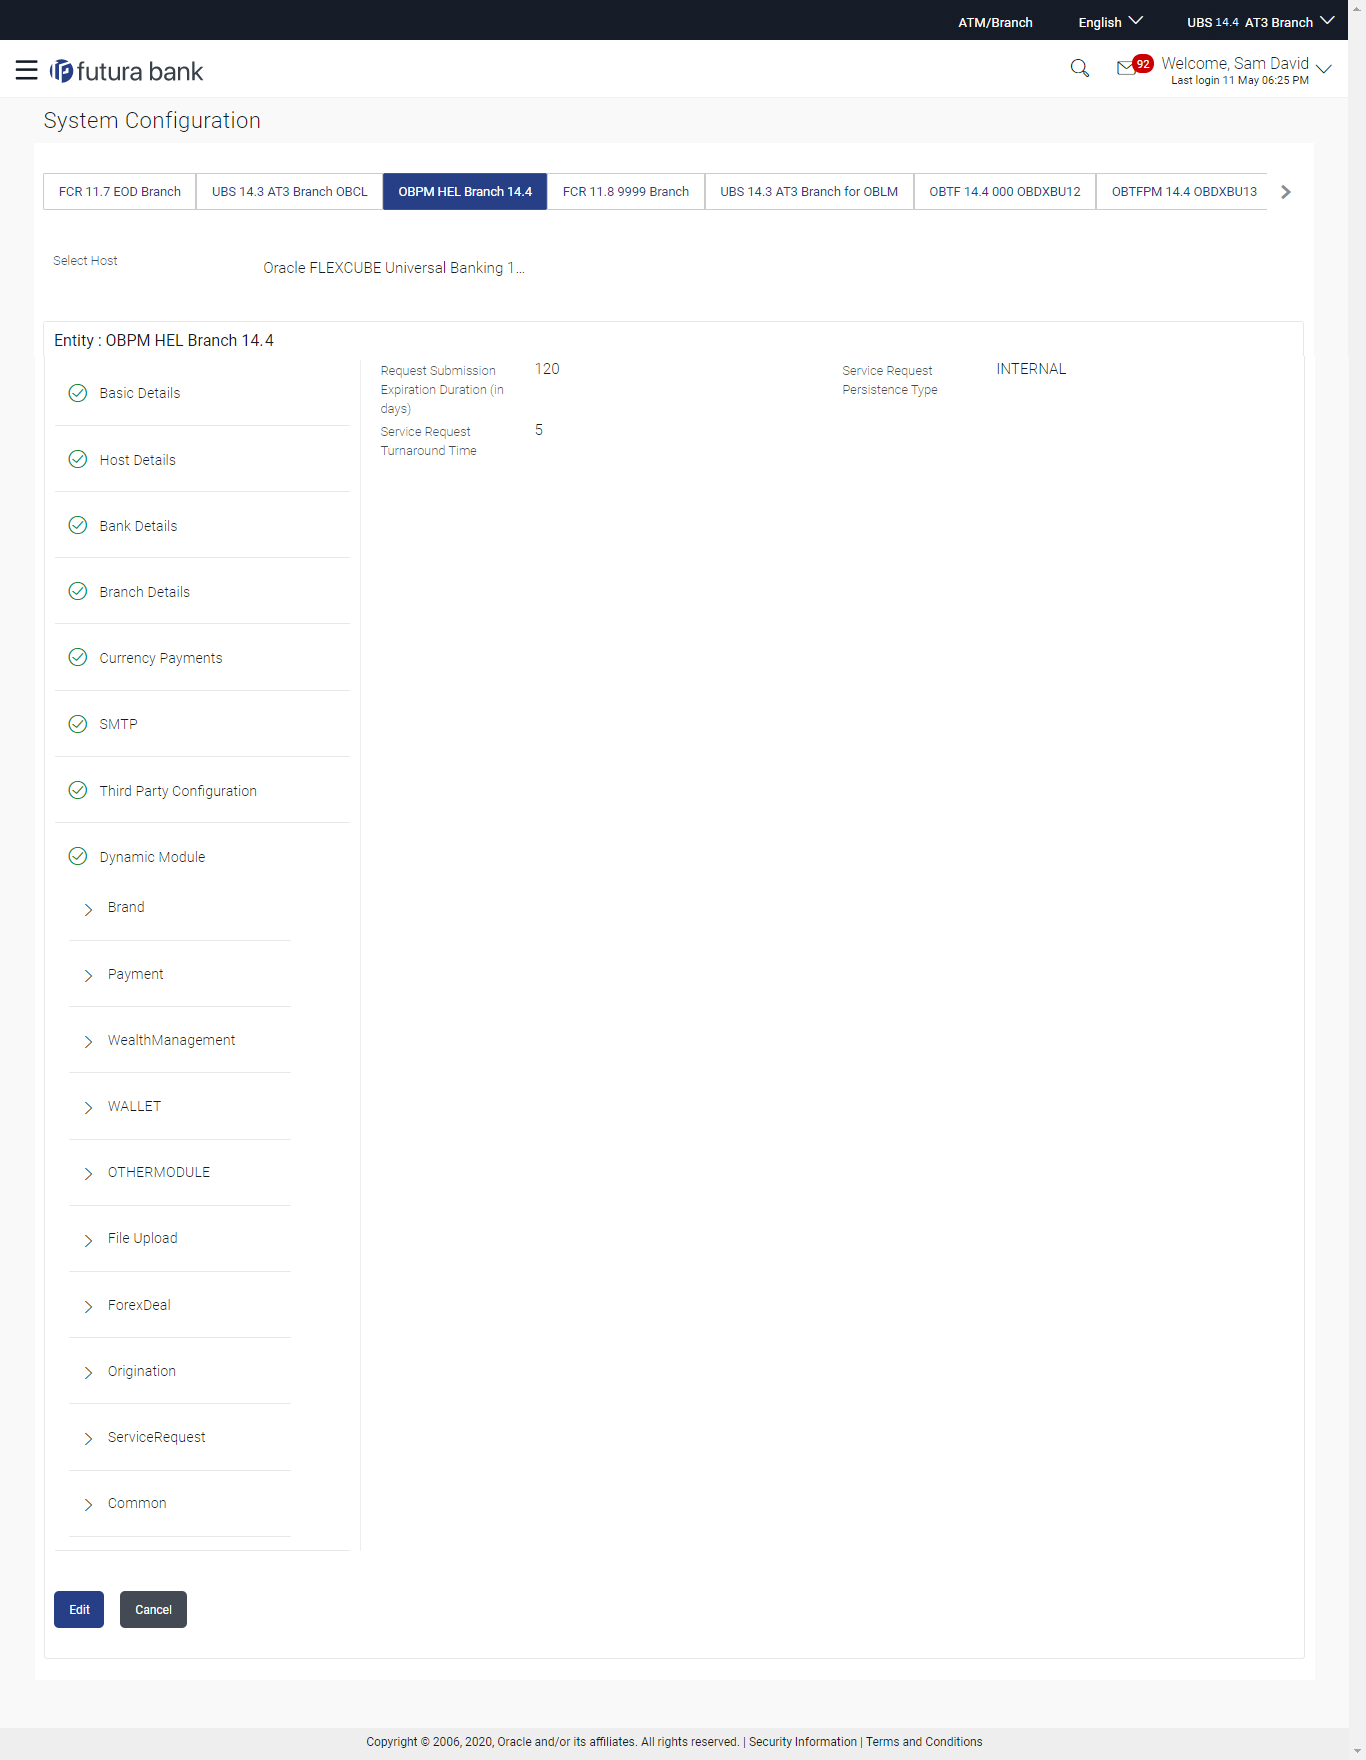Expand the OTHERMODULE chevron
The width and height of the screenshot is (1366, 1760).
tap(88, 1173)
